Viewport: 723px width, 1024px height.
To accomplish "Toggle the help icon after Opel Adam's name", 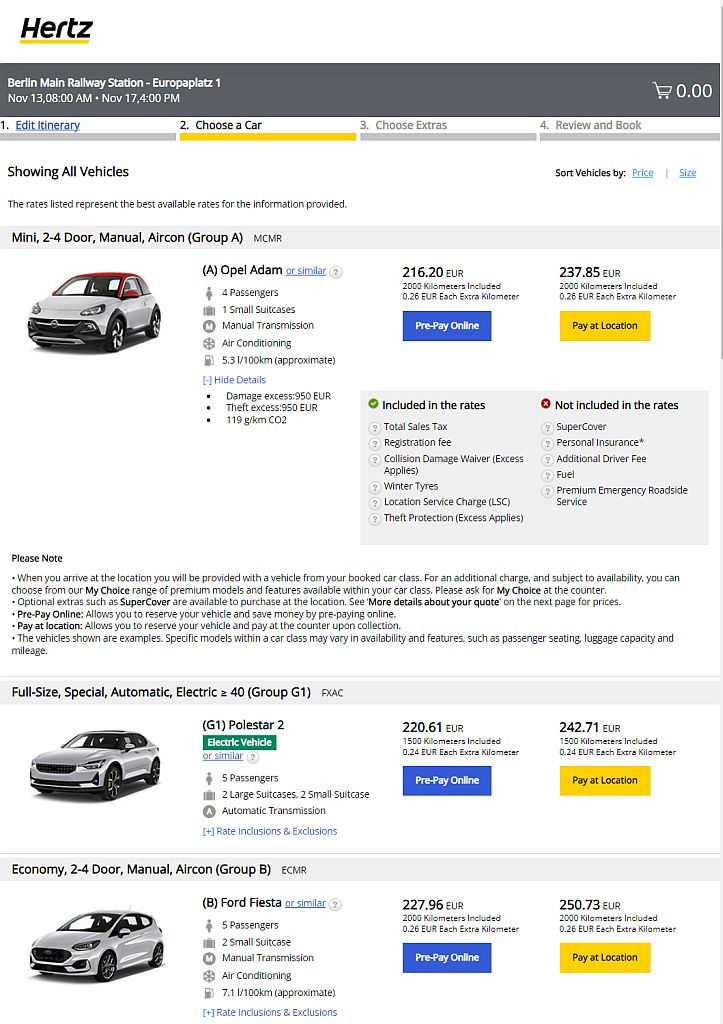I will [x=335, y=271].
